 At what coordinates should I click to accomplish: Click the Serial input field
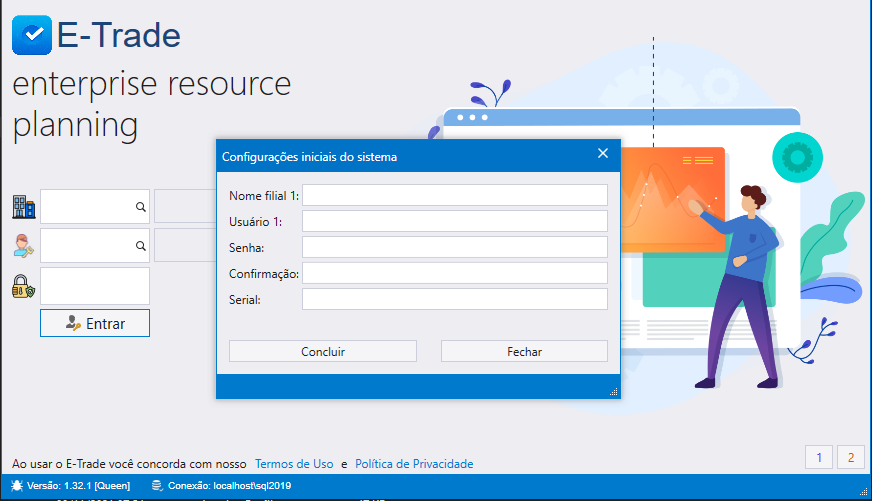coord(455,299)
